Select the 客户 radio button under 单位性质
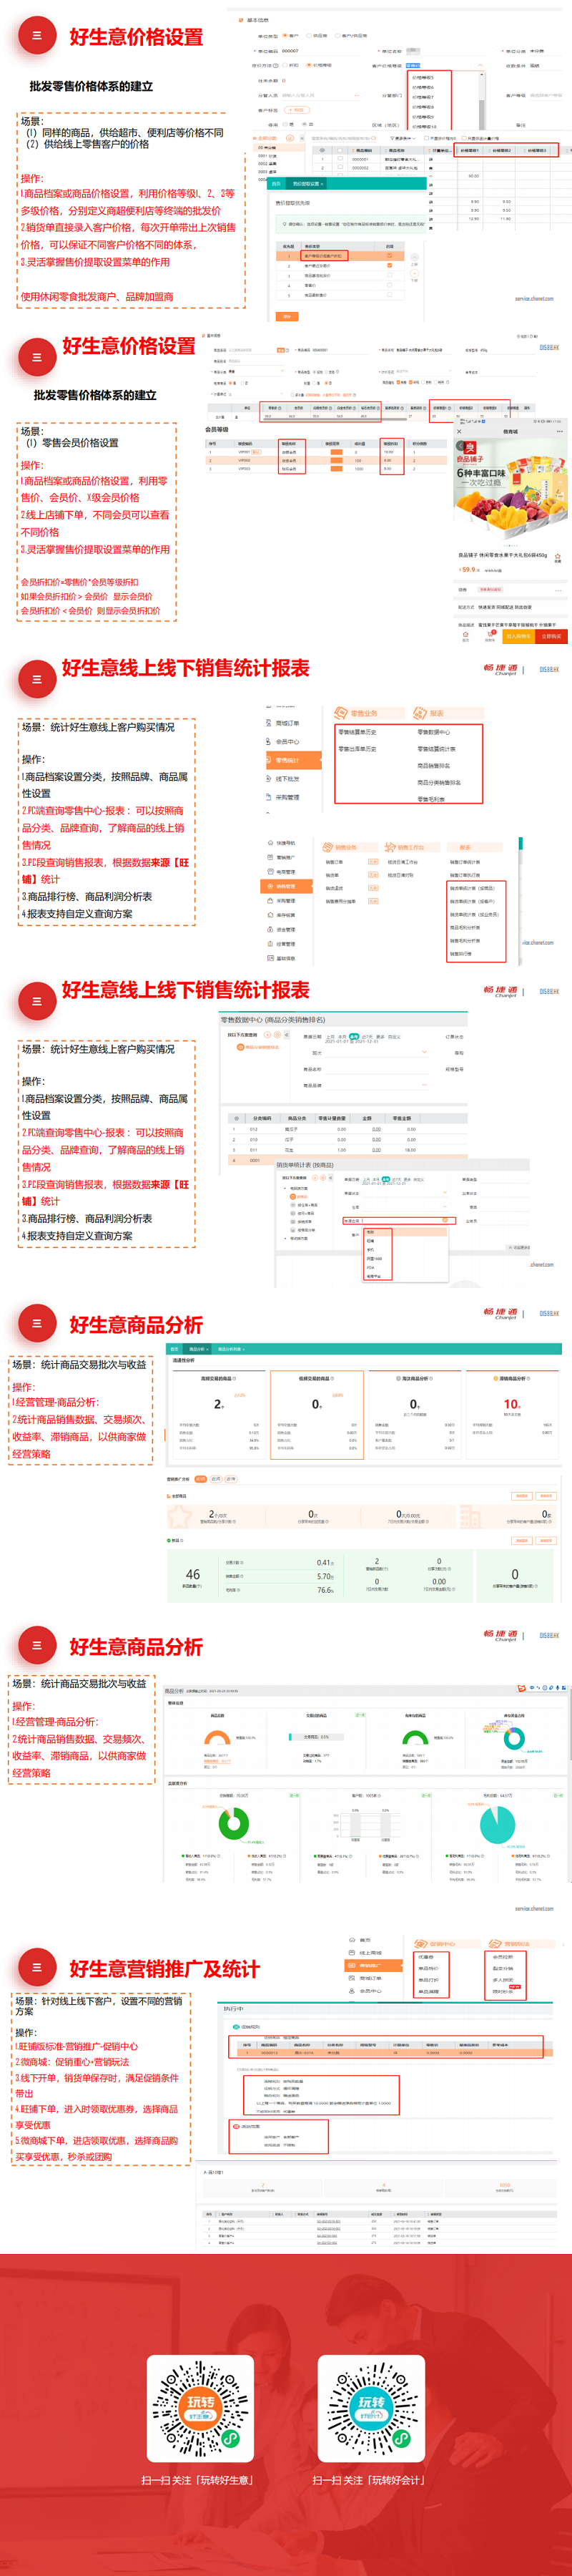This screenshot has width=572, height=2576. click(x=285, y=36)
